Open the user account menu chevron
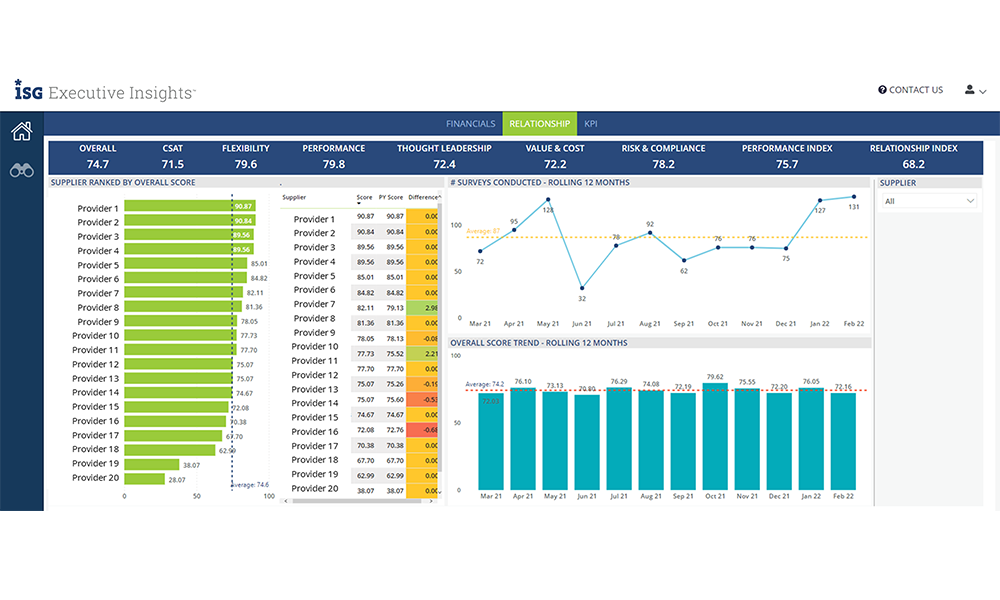Image resolution: width=1000 pixels, height=600 pixels. click(983, 91)
